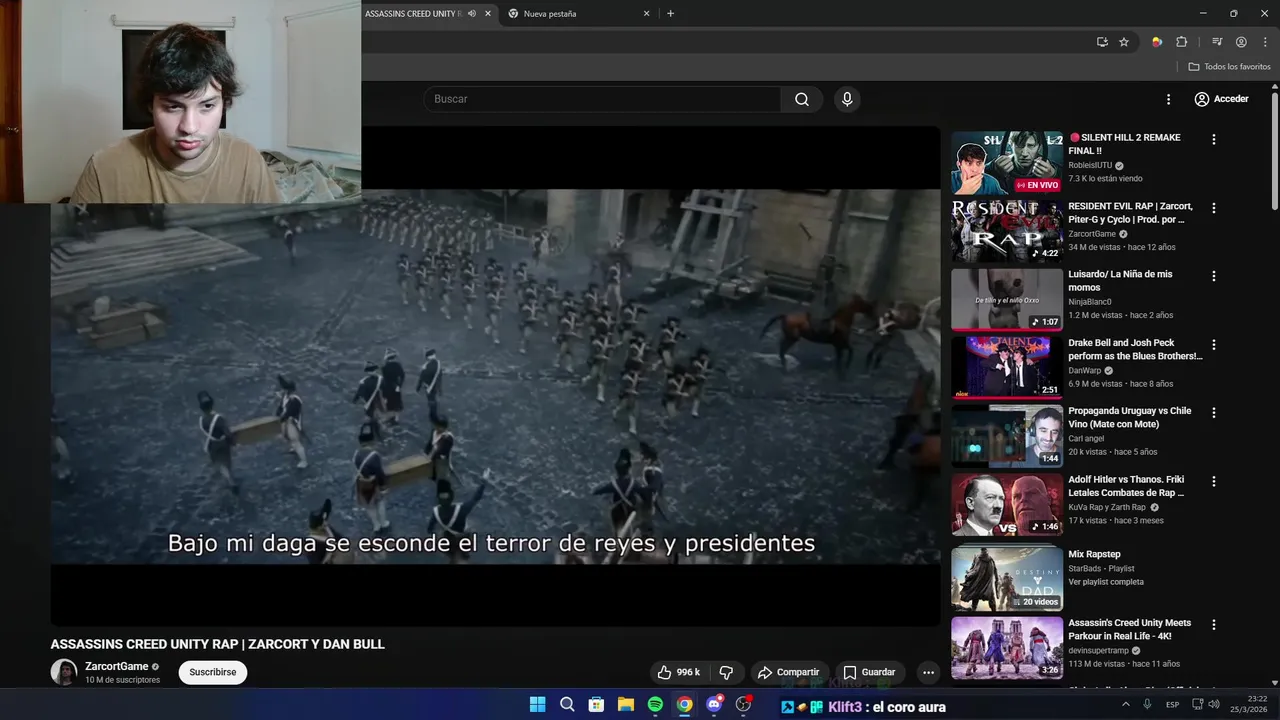The width and height of the screenshot is (1280, 720).
Task: Open ZarcortGame channel avatar
Action: point(64,672)
